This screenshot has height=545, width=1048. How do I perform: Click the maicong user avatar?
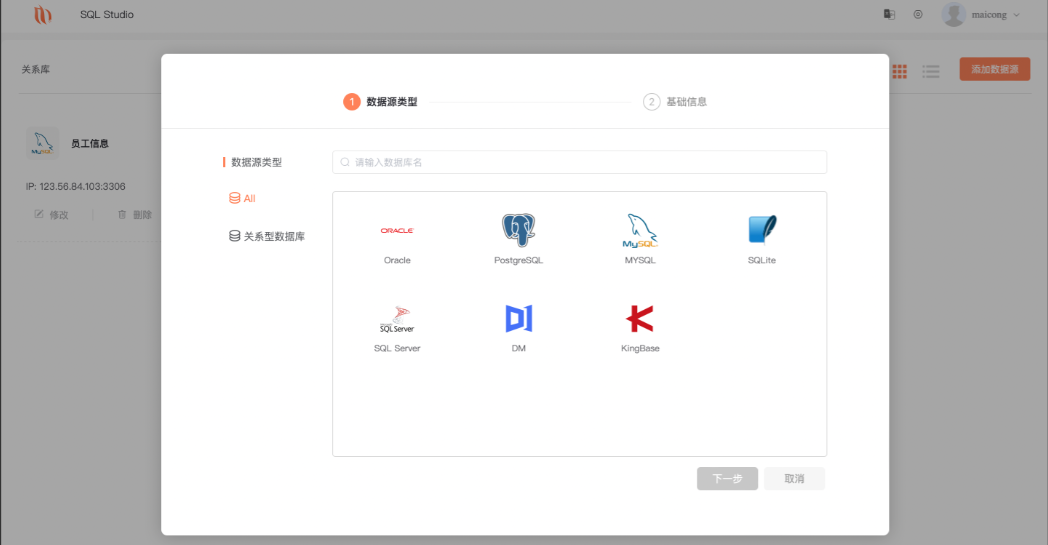tap(954, 14)
